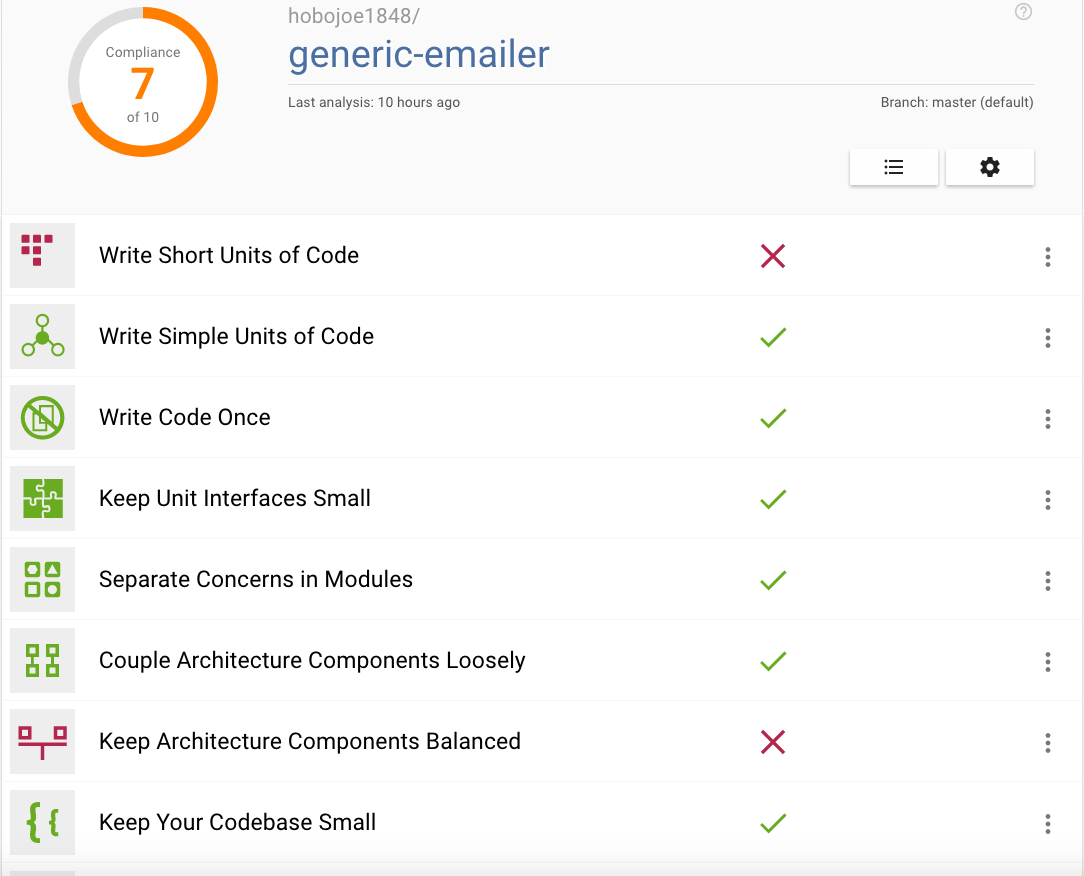Click the Compliance 7 of 10 progress ring
Screen dimensions: 1084x876
tap(142, 81)
